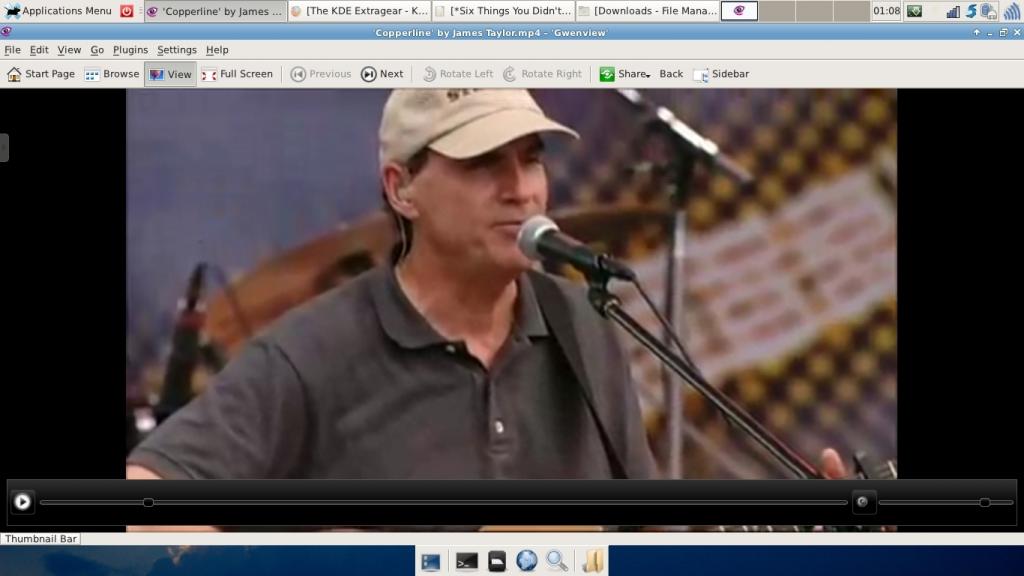1024x576 pixels.
Task: Select the first workspace in pager
Action: [739, 11]
